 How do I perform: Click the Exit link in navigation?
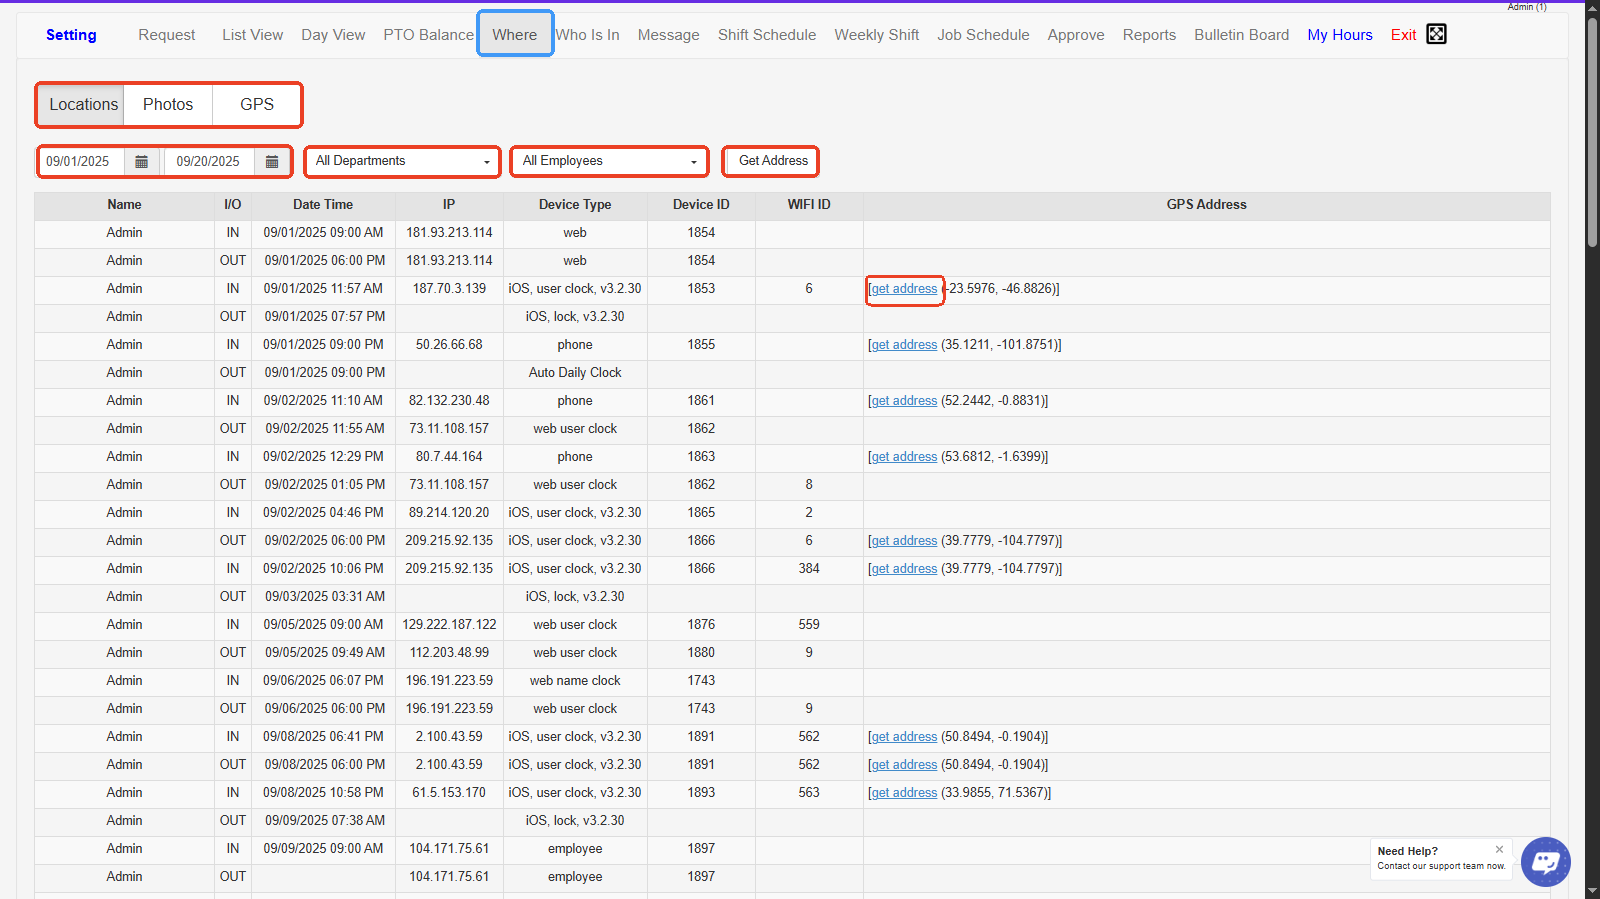click(x=1403, y=35)
